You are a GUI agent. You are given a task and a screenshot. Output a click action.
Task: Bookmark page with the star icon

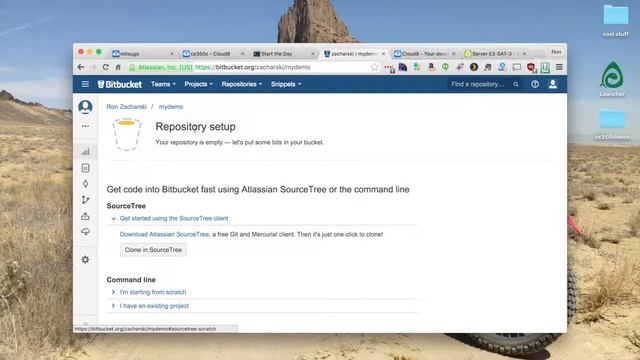point(374,67)
